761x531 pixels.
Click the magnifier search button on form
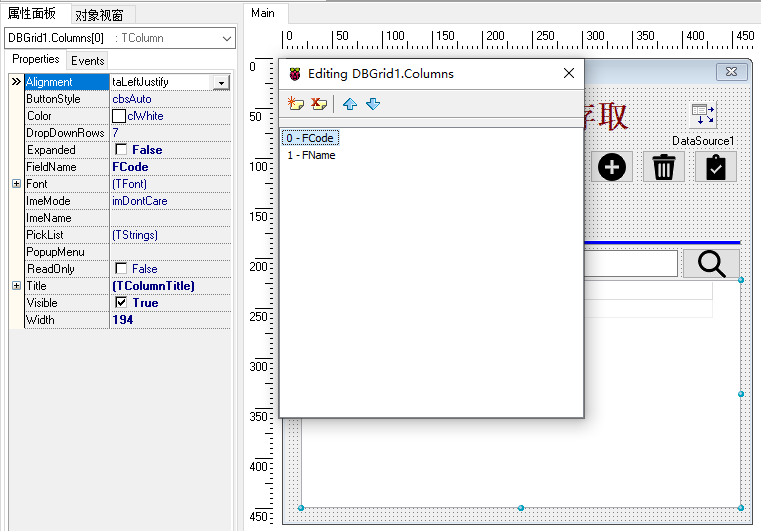[x=711, y=264]
